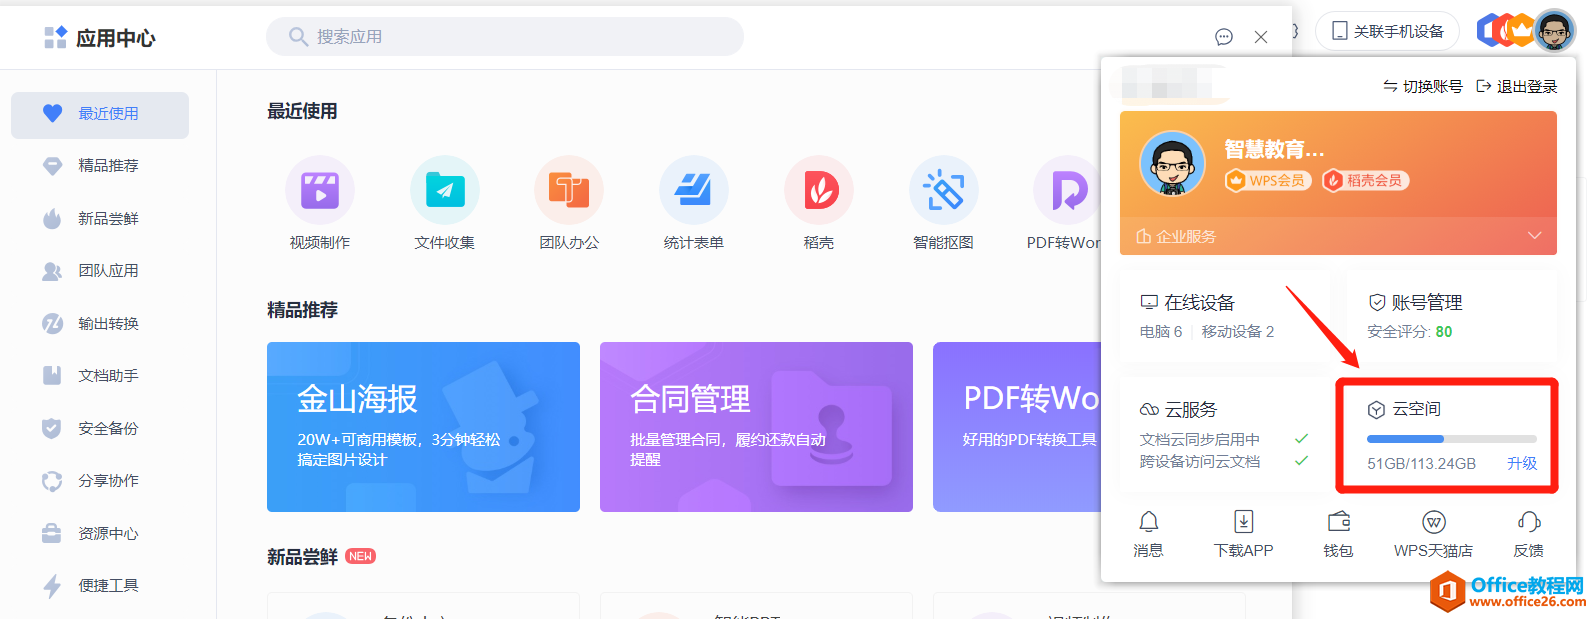Click the 关联手机设备 button
The image size is (1593, 619).
(x=1387, y=32)
